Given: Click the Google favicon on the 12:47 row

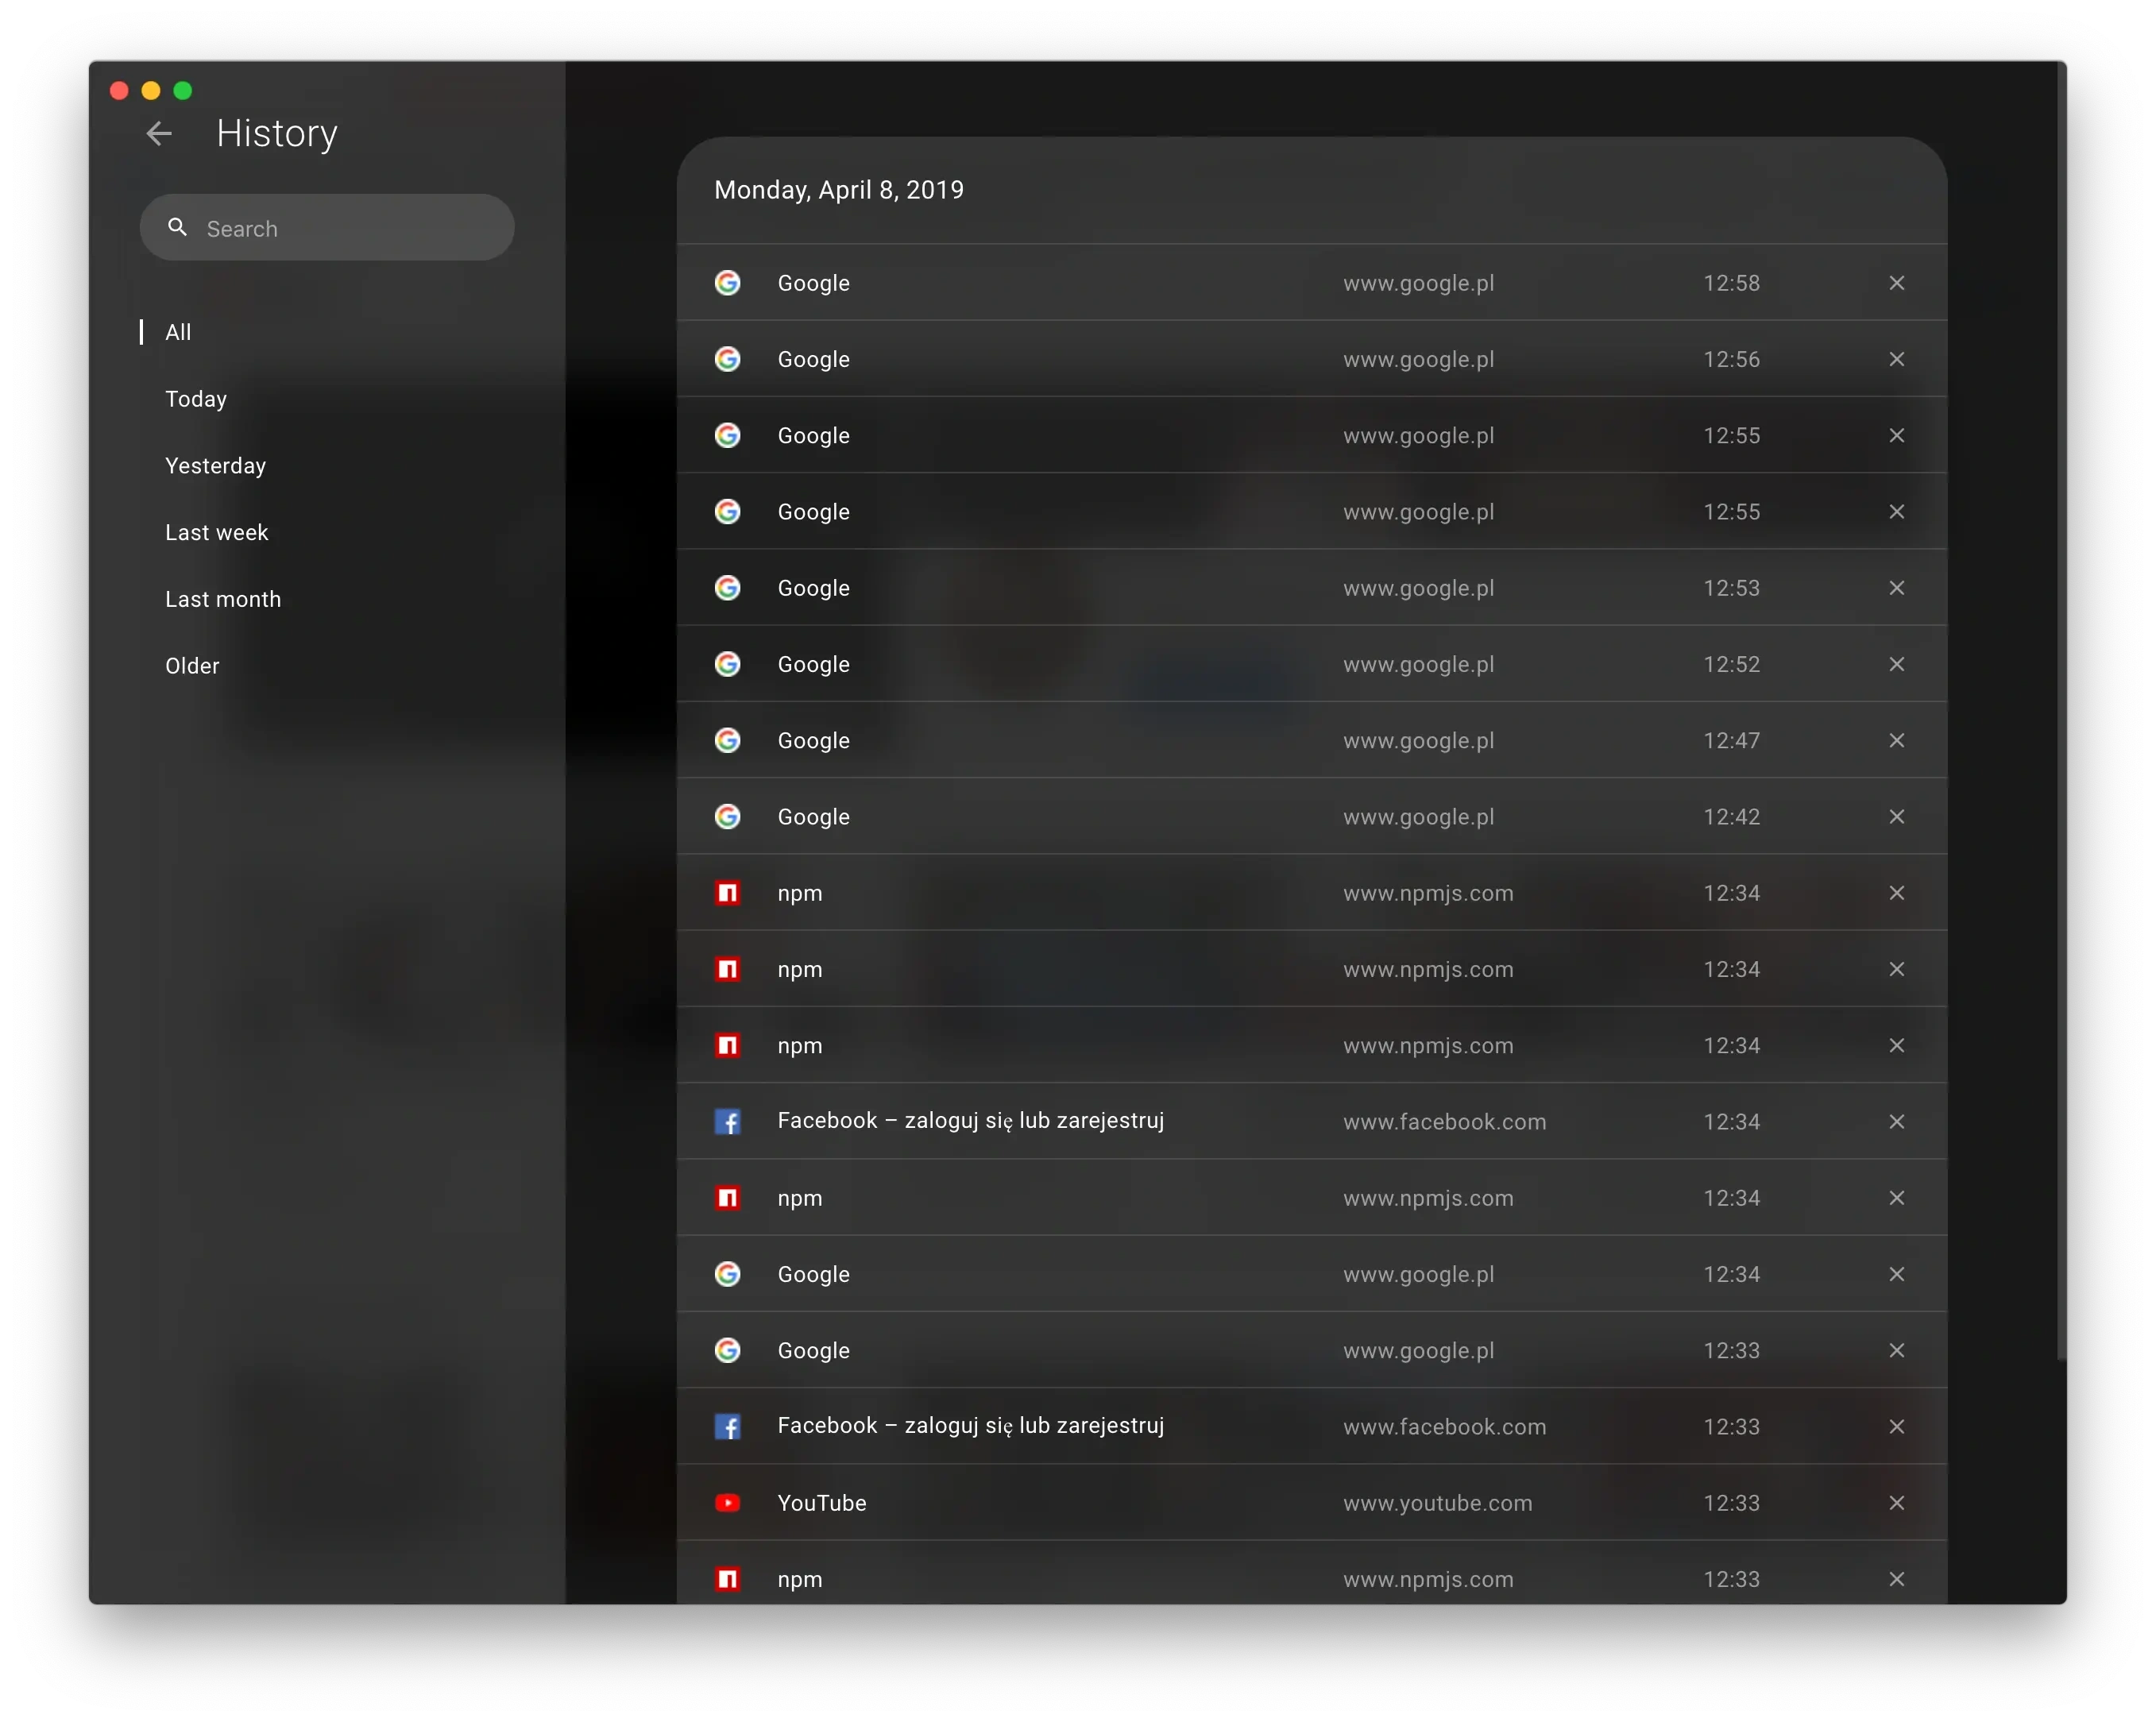Looking at the screenshot, I should (728, 740).
